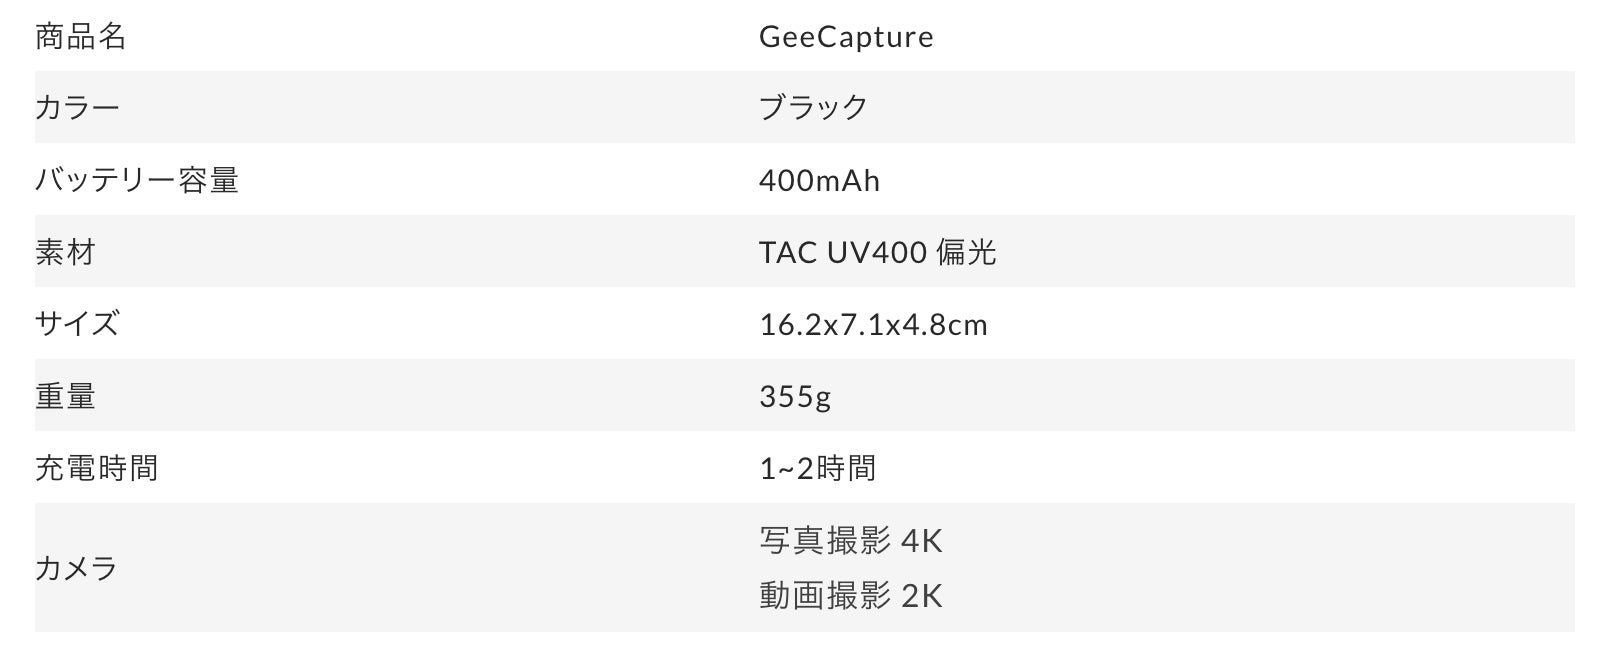
Task: Select the 1~2時間 charging value
Action: [x=817, y=468]
